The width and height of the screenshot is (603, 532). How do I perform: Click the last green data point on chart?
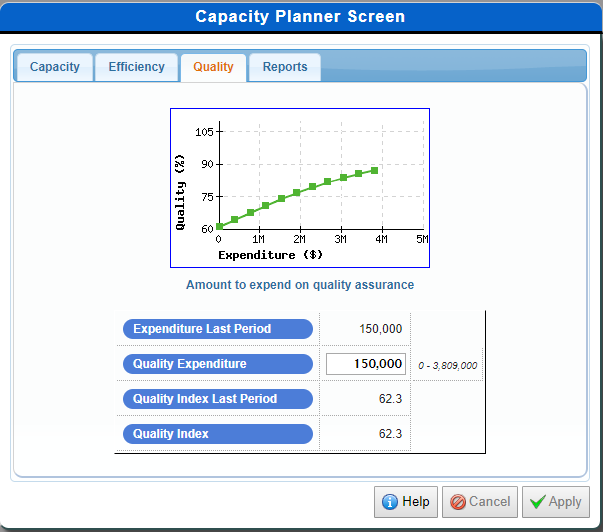click(x=374, y=170)
